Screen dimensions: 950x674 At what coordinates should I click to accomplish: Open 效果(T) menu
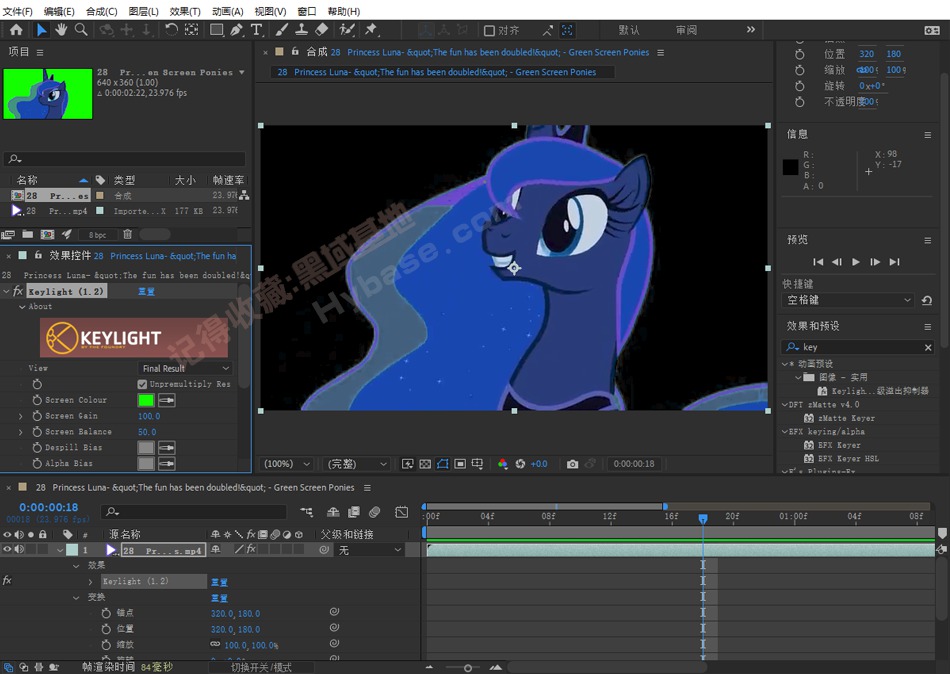coord(185,12)
